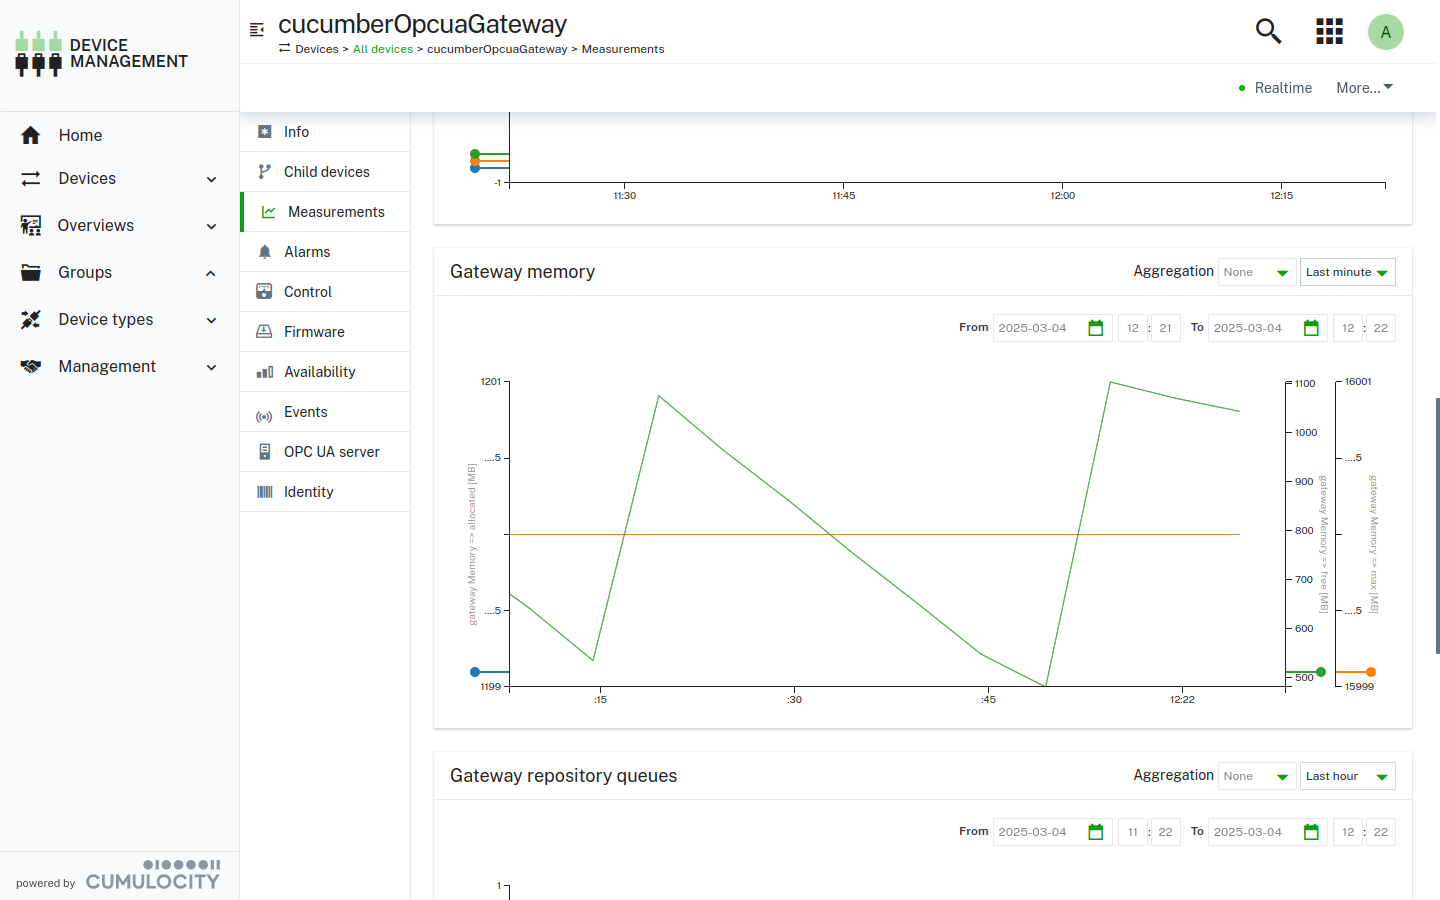This screenshot has width=1440, height=900.
Task: Open the Aggregation dropdown for Gateway memory
Action: click(1256, 271)
